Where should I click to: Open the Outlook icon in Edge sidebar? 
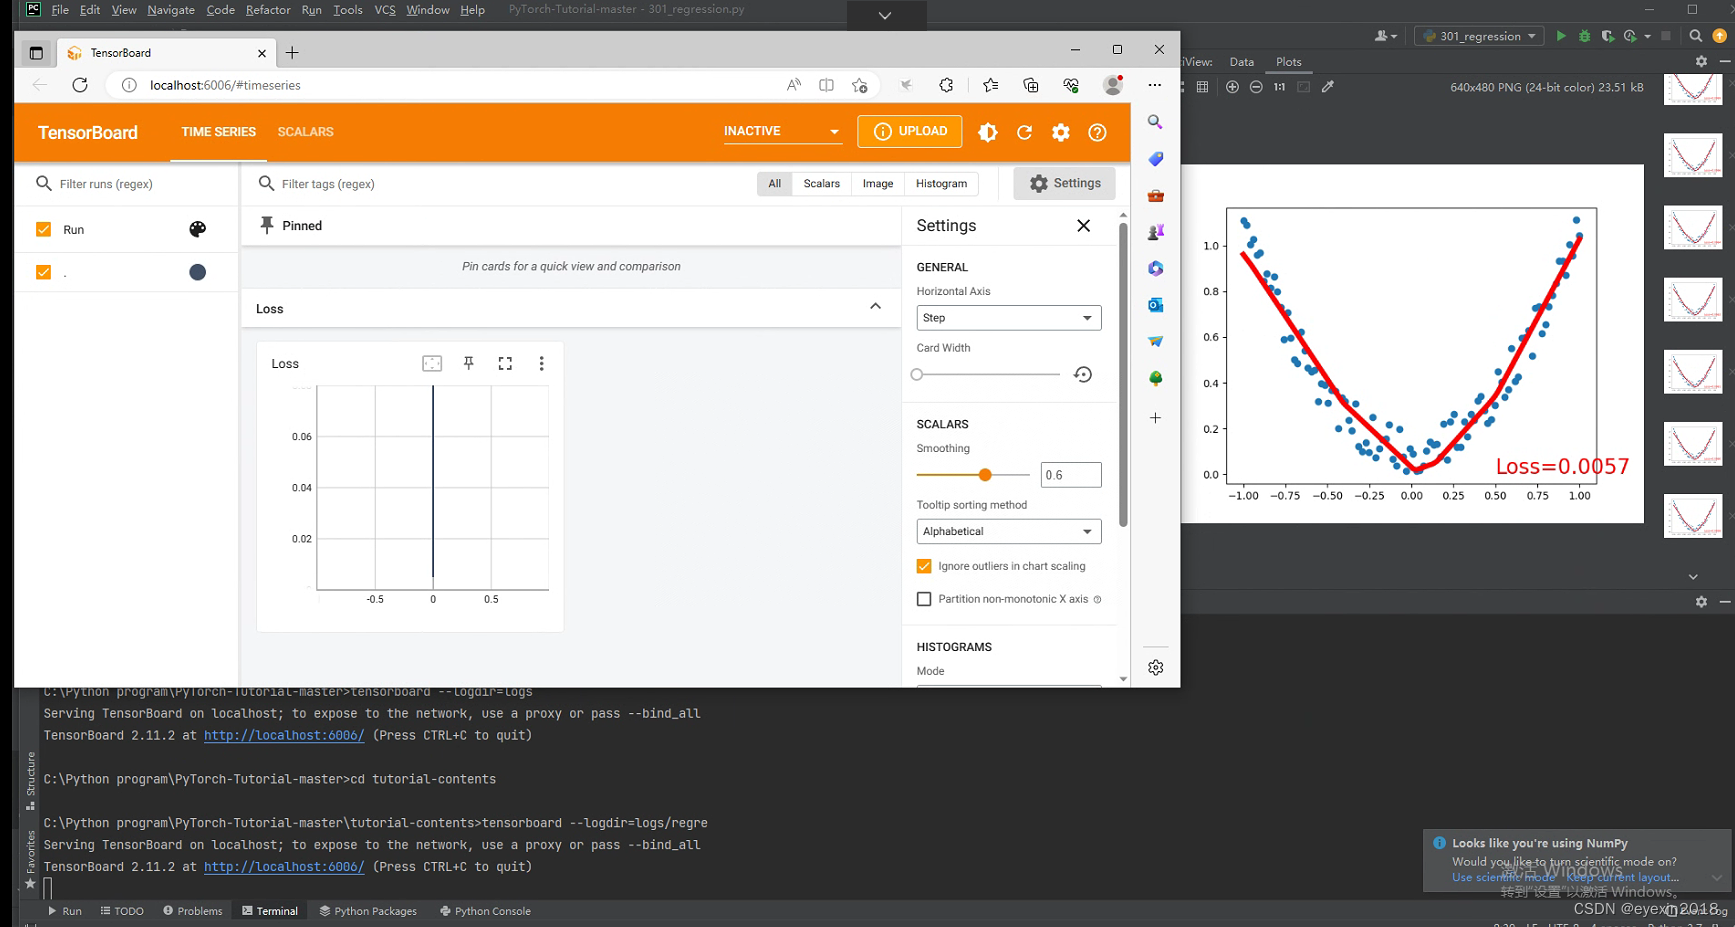pos(1155,305)
